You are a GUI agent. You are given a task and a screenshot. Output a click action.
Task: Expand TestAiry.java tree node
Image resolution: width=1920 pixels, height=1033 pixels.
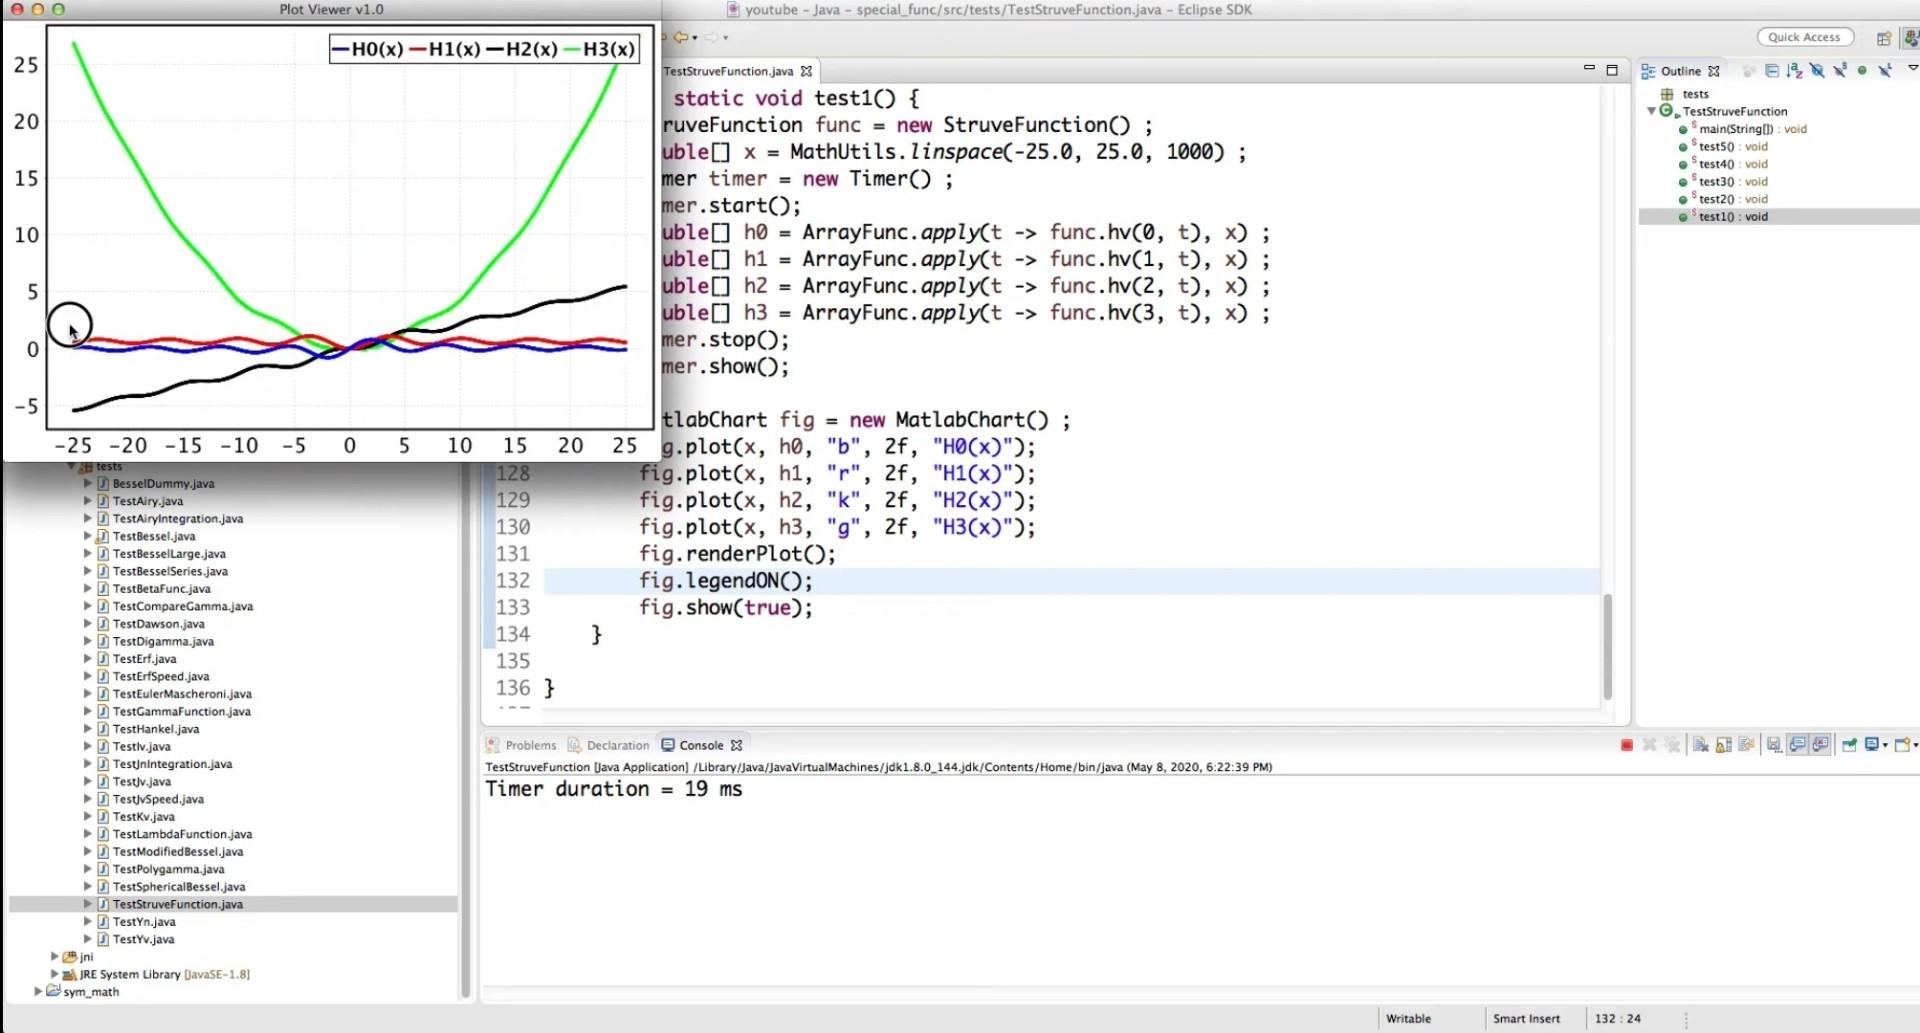point(88,501)
